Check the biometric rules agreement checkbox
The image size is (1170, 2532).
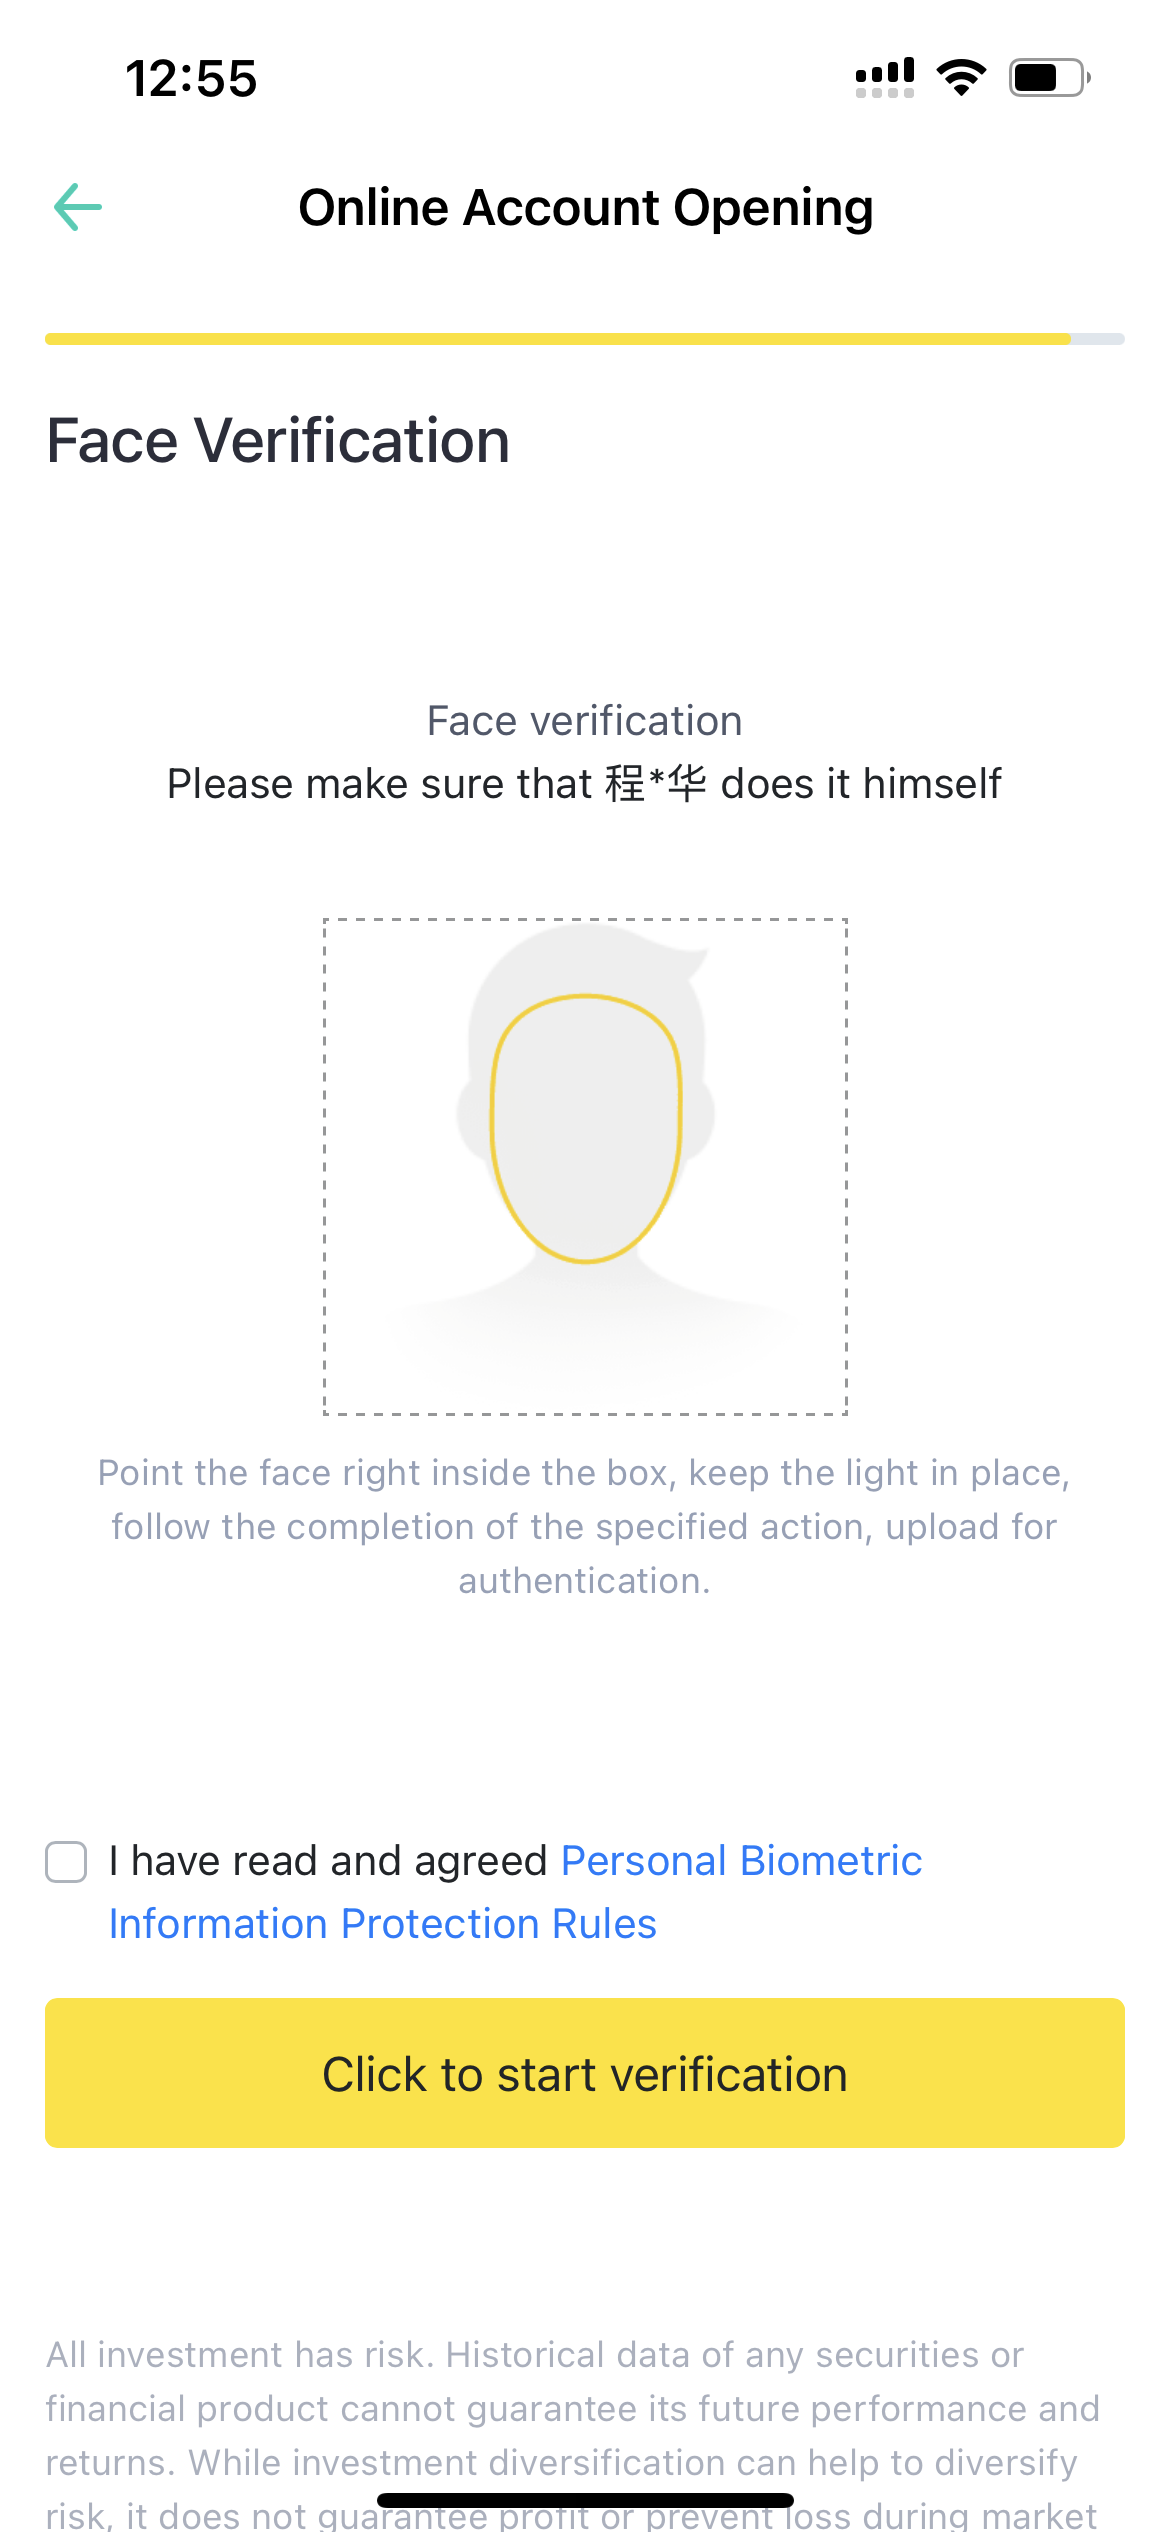[x=67, y=1862]
